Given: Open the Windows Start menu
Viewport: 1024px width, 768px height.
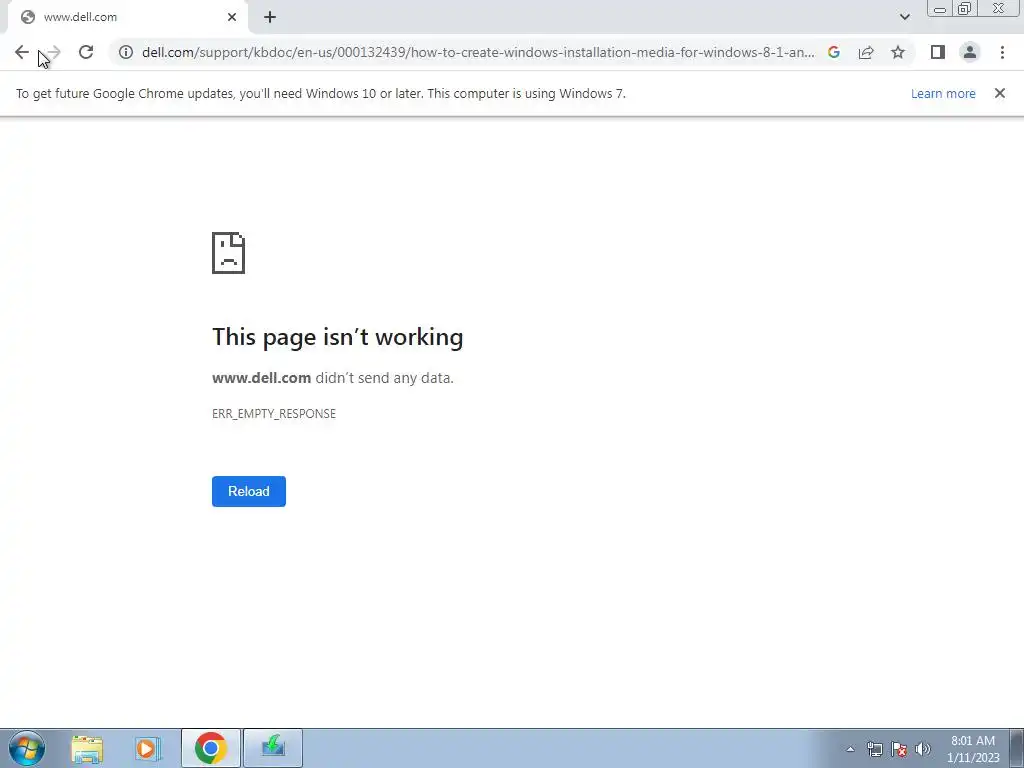Looking at the screenshot, I should (27, 748).
